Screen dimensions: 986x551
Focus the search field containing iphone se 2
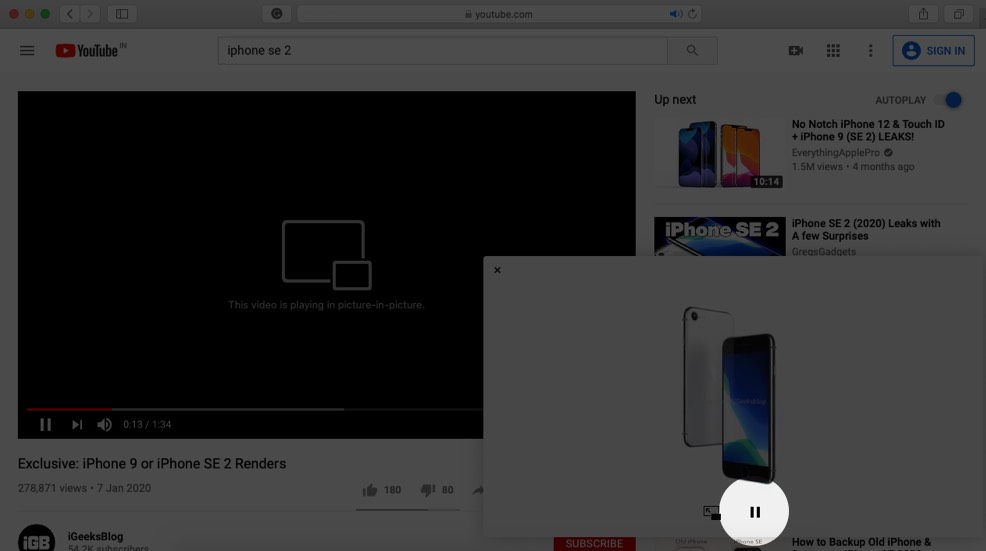(443, 50)
